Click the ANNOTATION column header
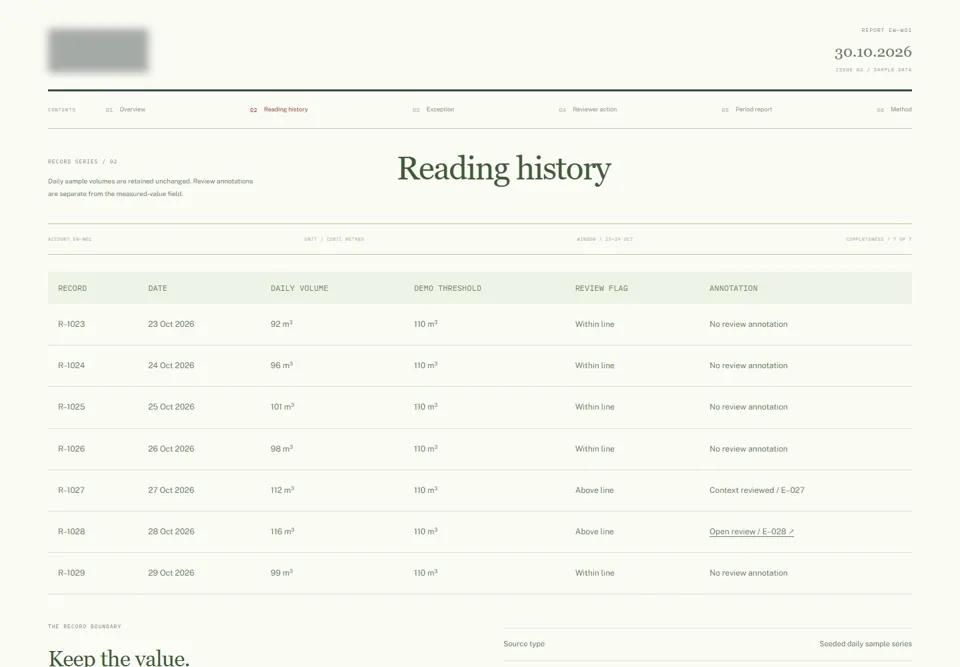 pyautogui.click(x=733, y=288)
